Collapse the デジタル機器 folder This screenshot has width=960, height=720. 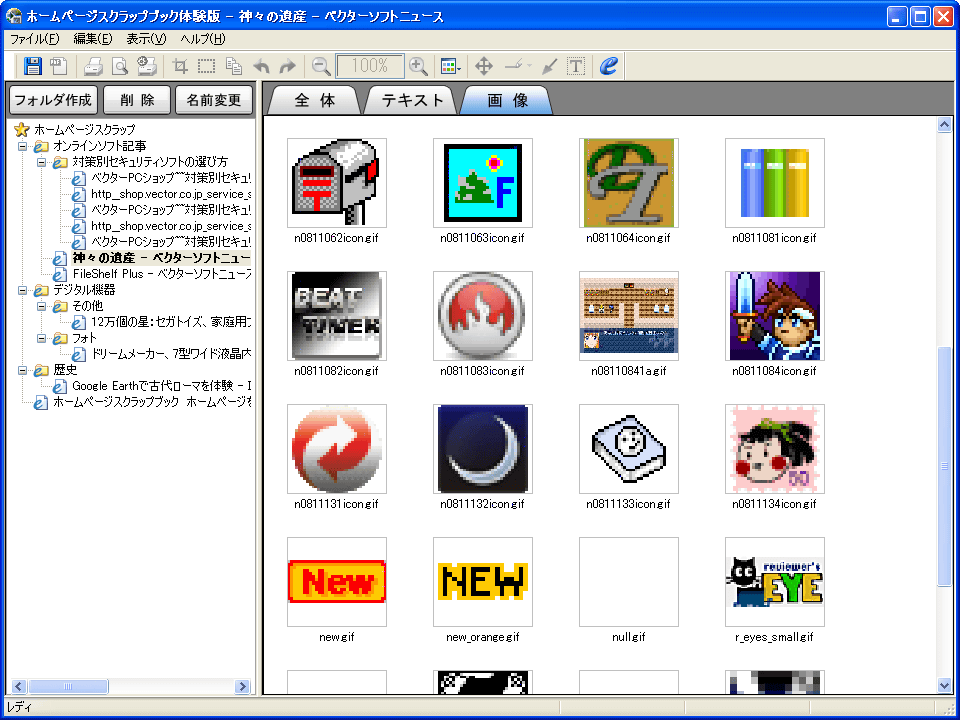pos(23,290)
